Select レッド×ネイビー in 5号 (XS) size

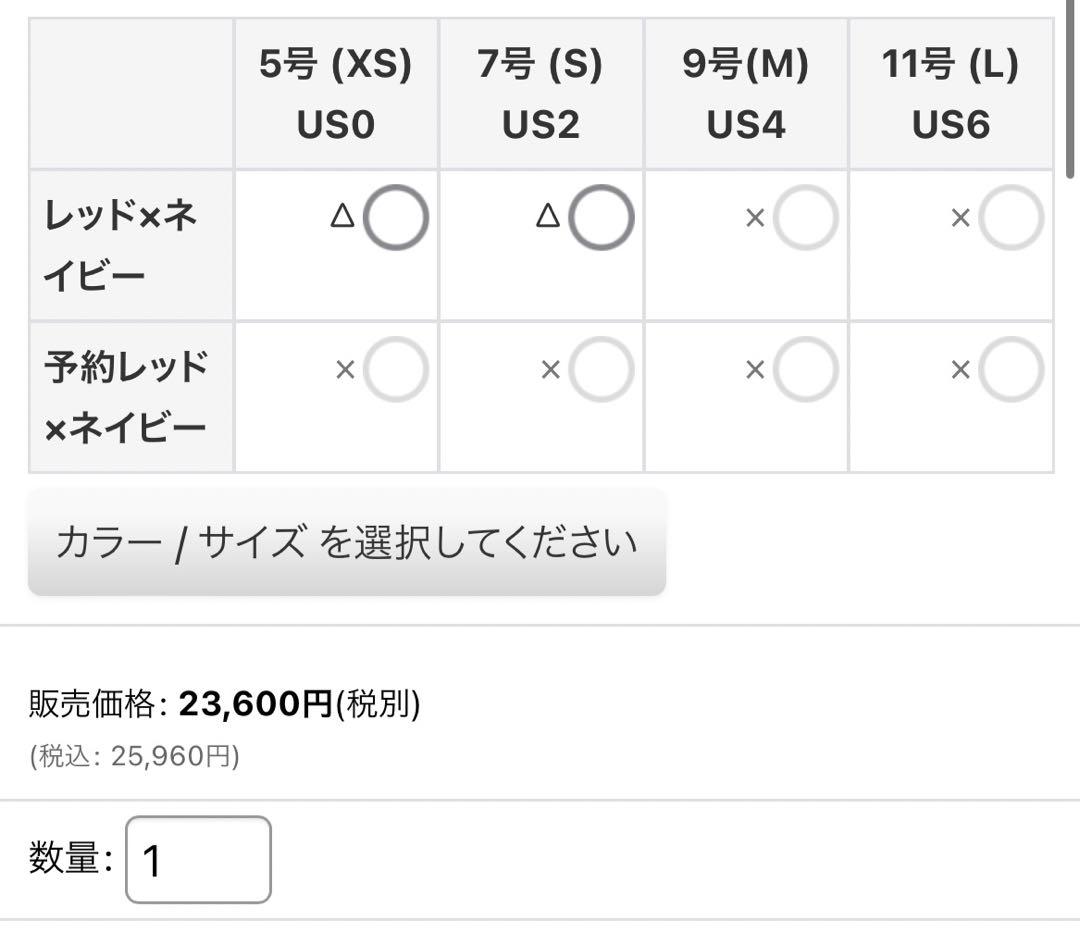(x=395, y=217)
